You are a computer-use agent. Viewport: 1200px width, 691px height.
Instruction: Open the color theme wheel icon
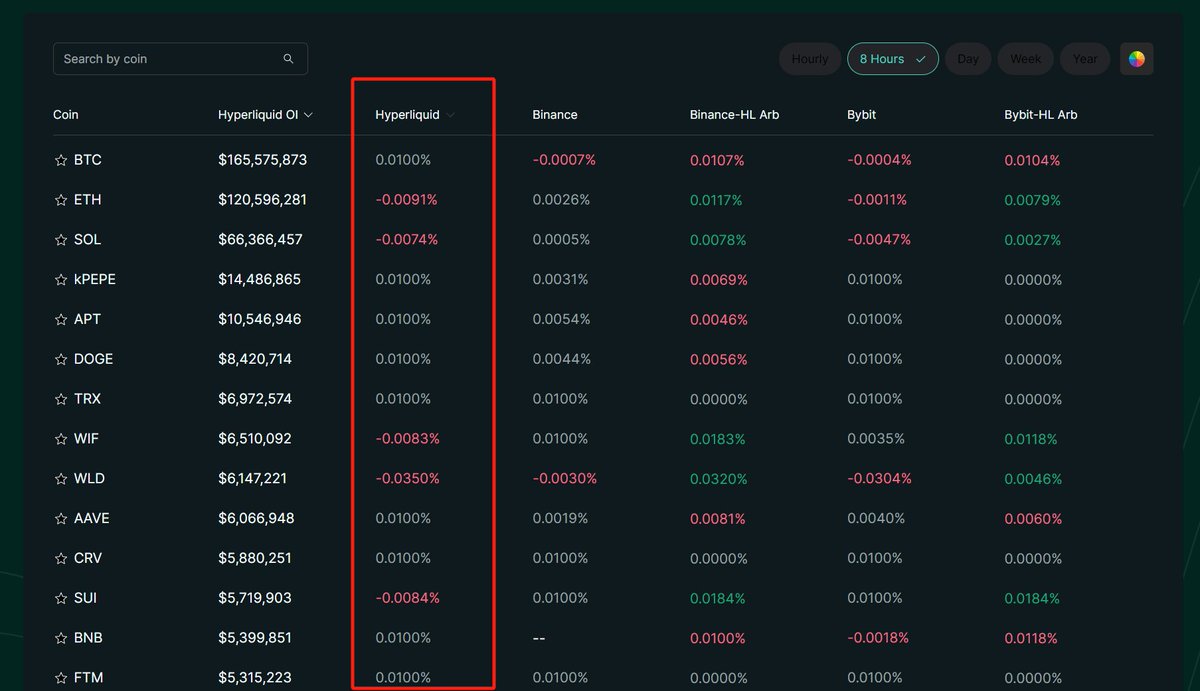1137,59
